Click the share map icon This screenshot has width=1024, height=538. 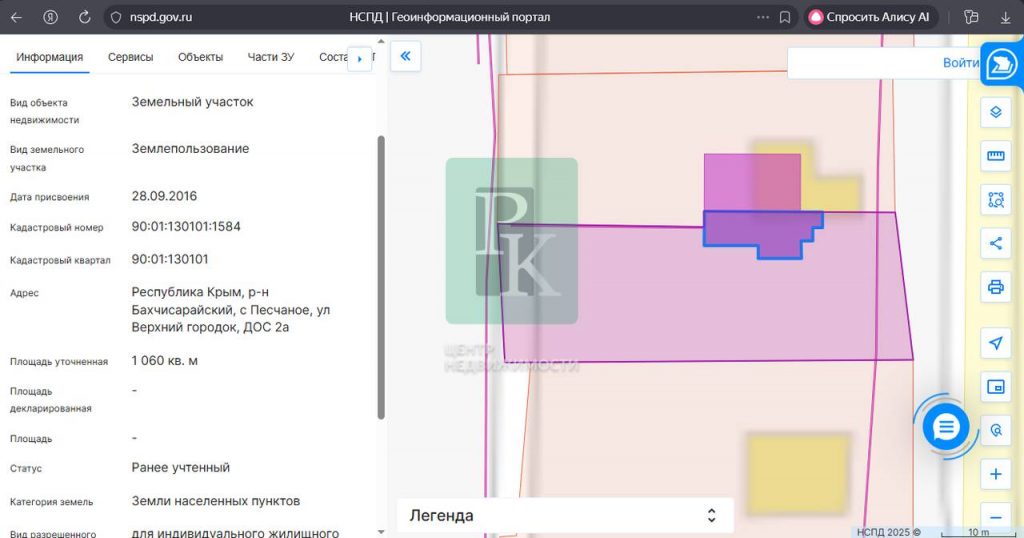pos(995,243)
